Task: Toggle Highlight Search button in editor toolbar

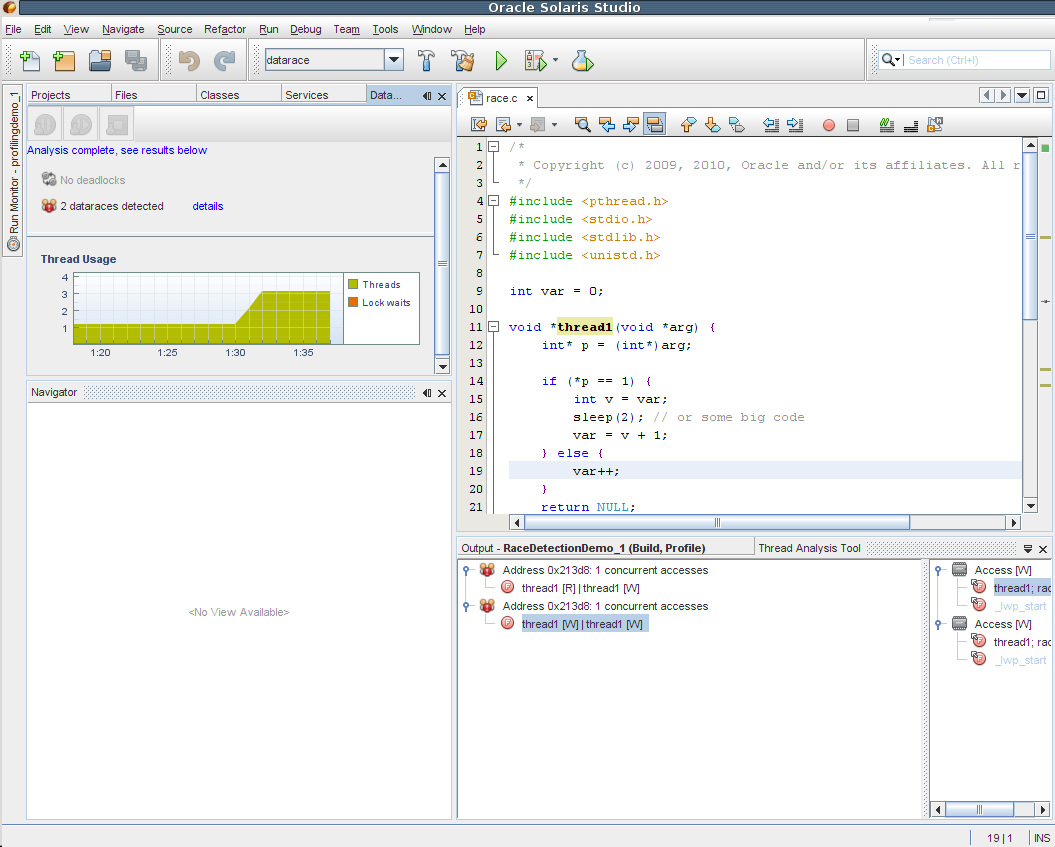Action: click(655, 125)
